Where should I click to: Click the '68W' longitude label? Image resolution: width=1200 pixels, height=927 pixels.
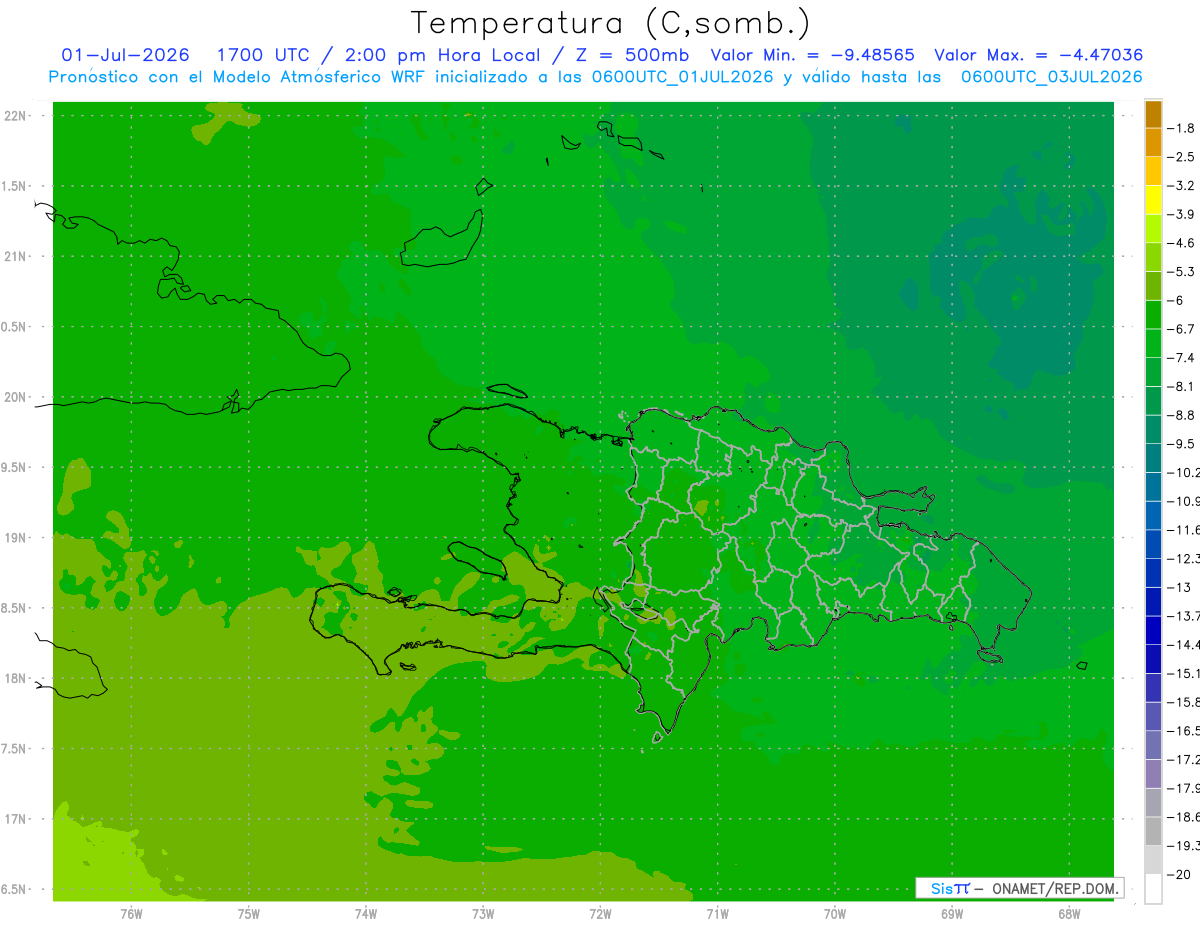coord(1069,913)
